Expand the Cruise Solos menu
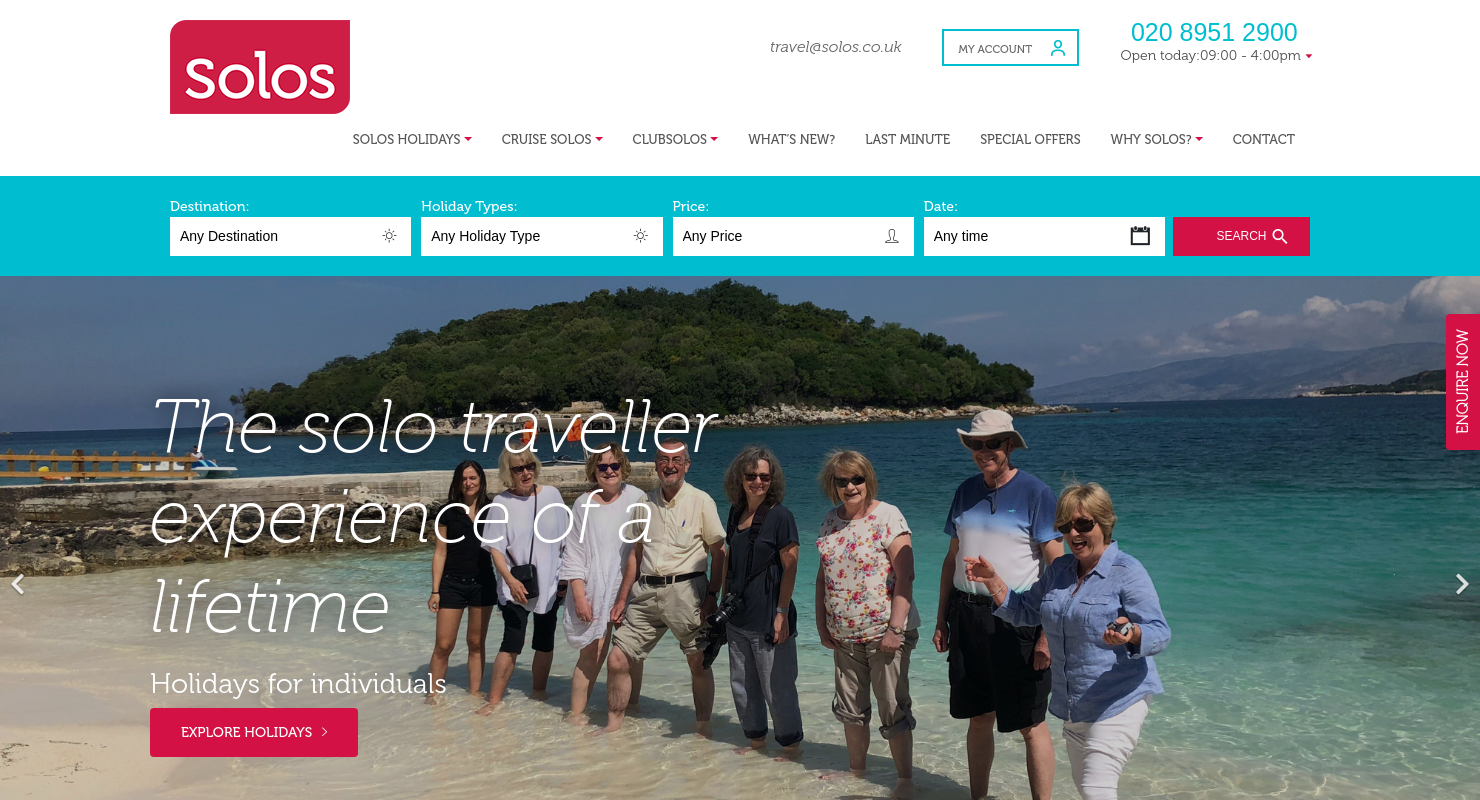Viewport: 1480px width, 800px height. [x=552, y=139]
